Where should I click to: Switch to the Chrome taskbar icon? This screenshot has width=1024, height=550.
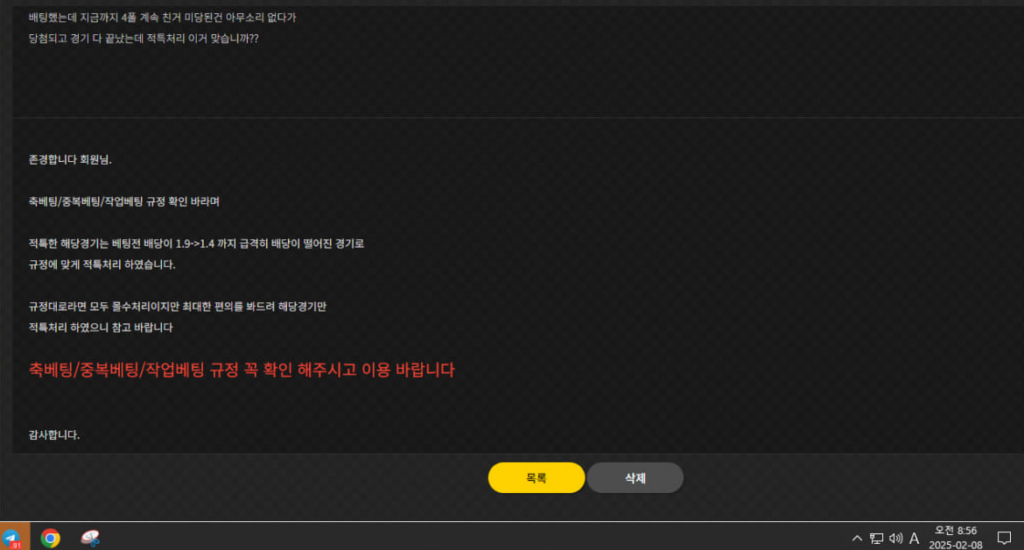click(x=50, y=538)
